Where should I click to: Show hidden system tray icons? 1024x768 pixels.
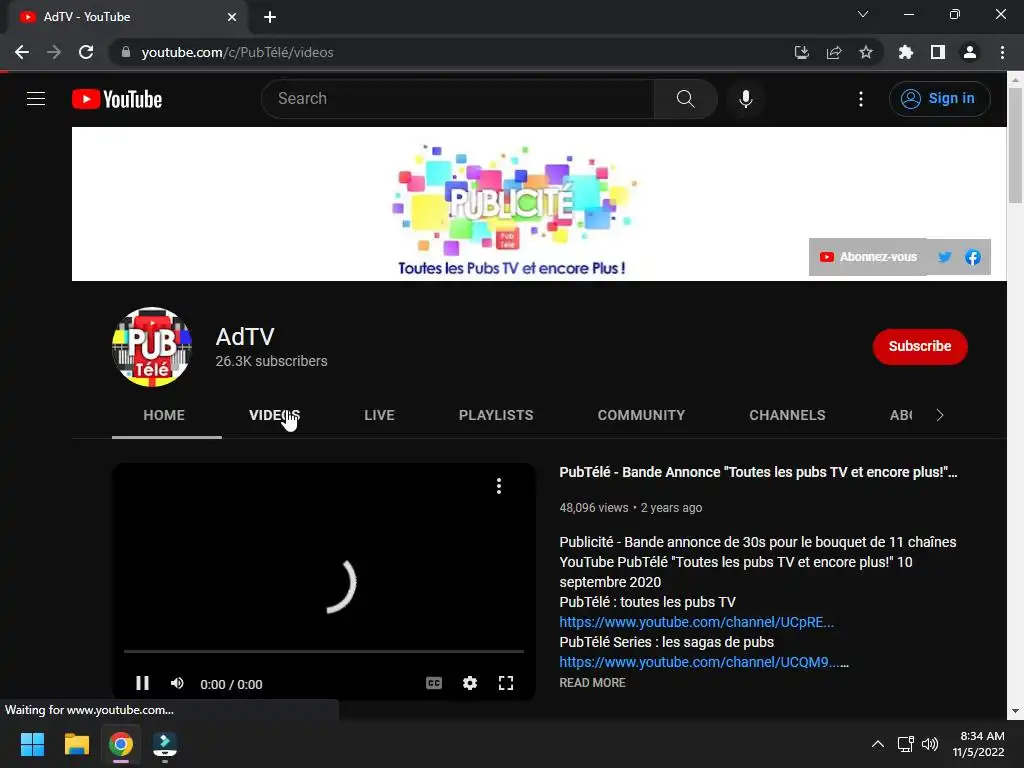tap(878, 744)
